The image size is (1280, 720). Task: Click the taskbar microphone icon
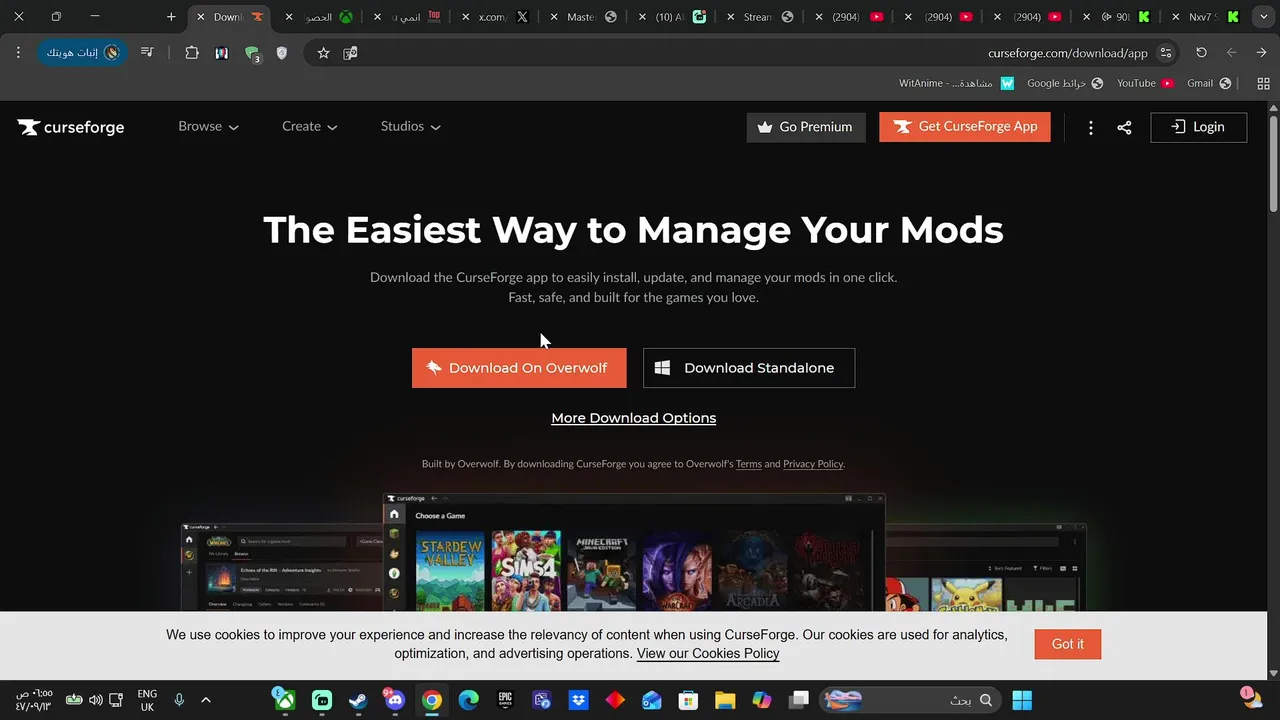(179, 700)
